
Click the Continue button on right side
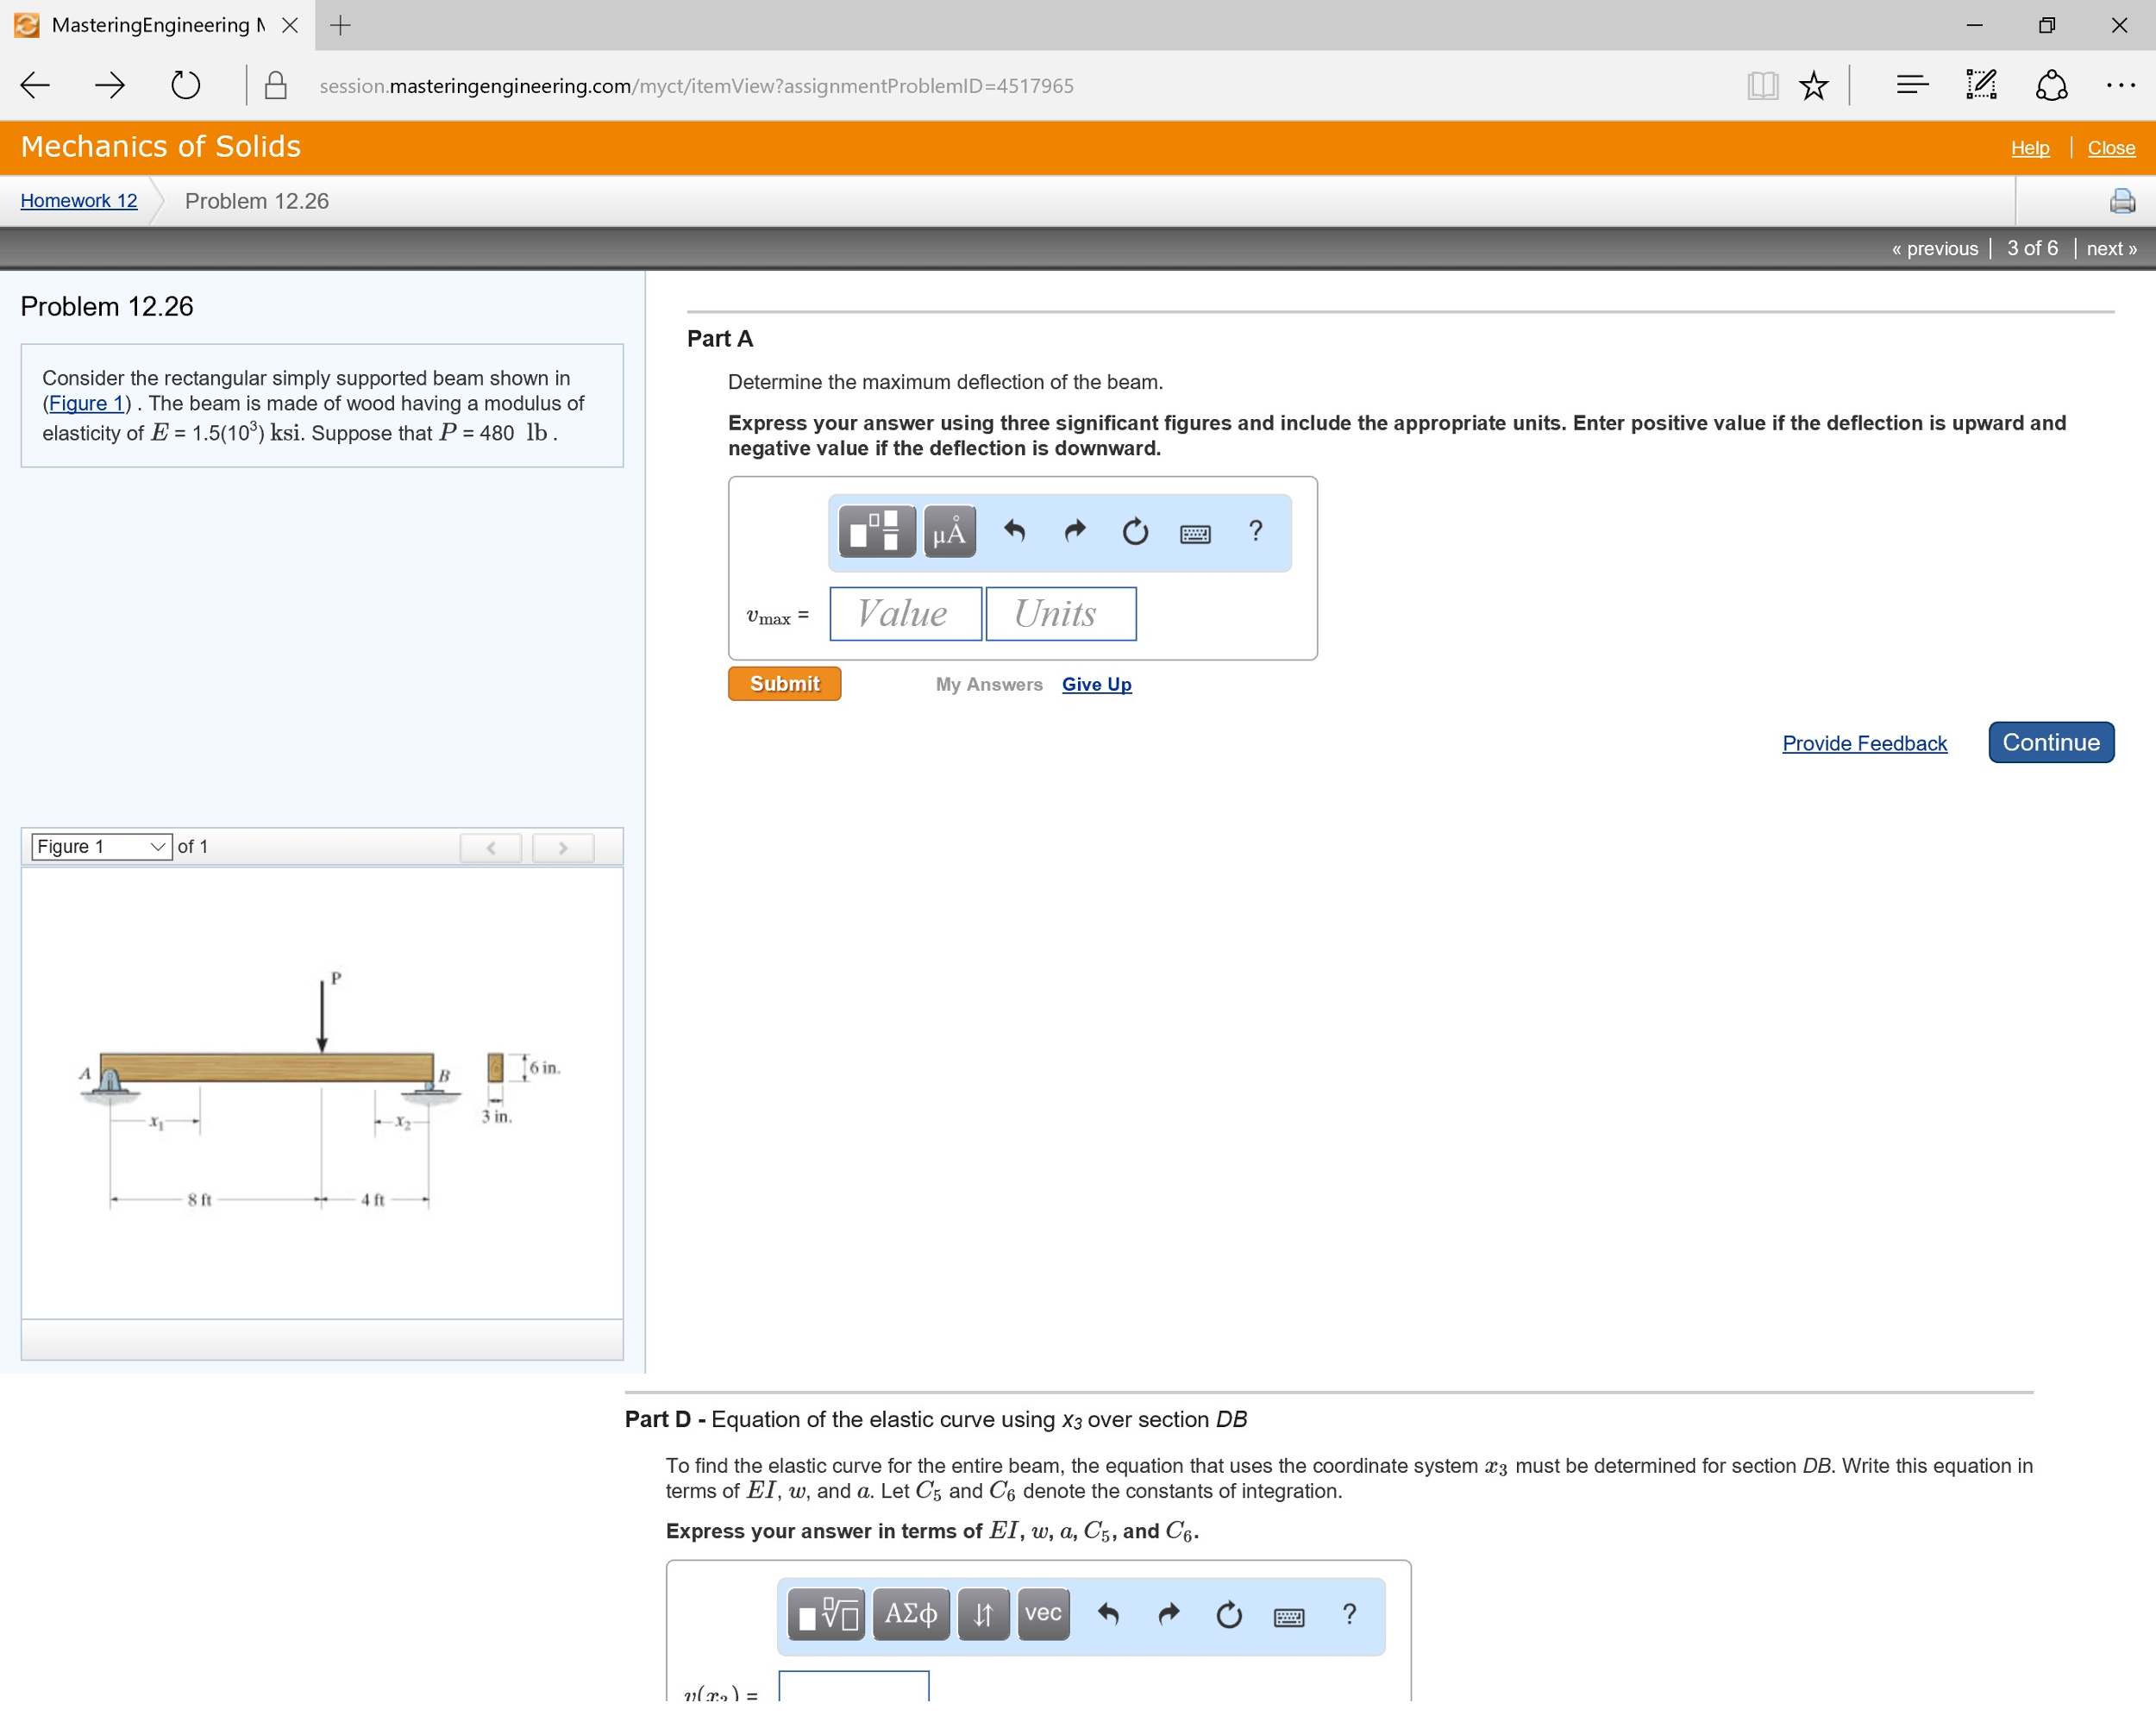tap(2048, 741)
